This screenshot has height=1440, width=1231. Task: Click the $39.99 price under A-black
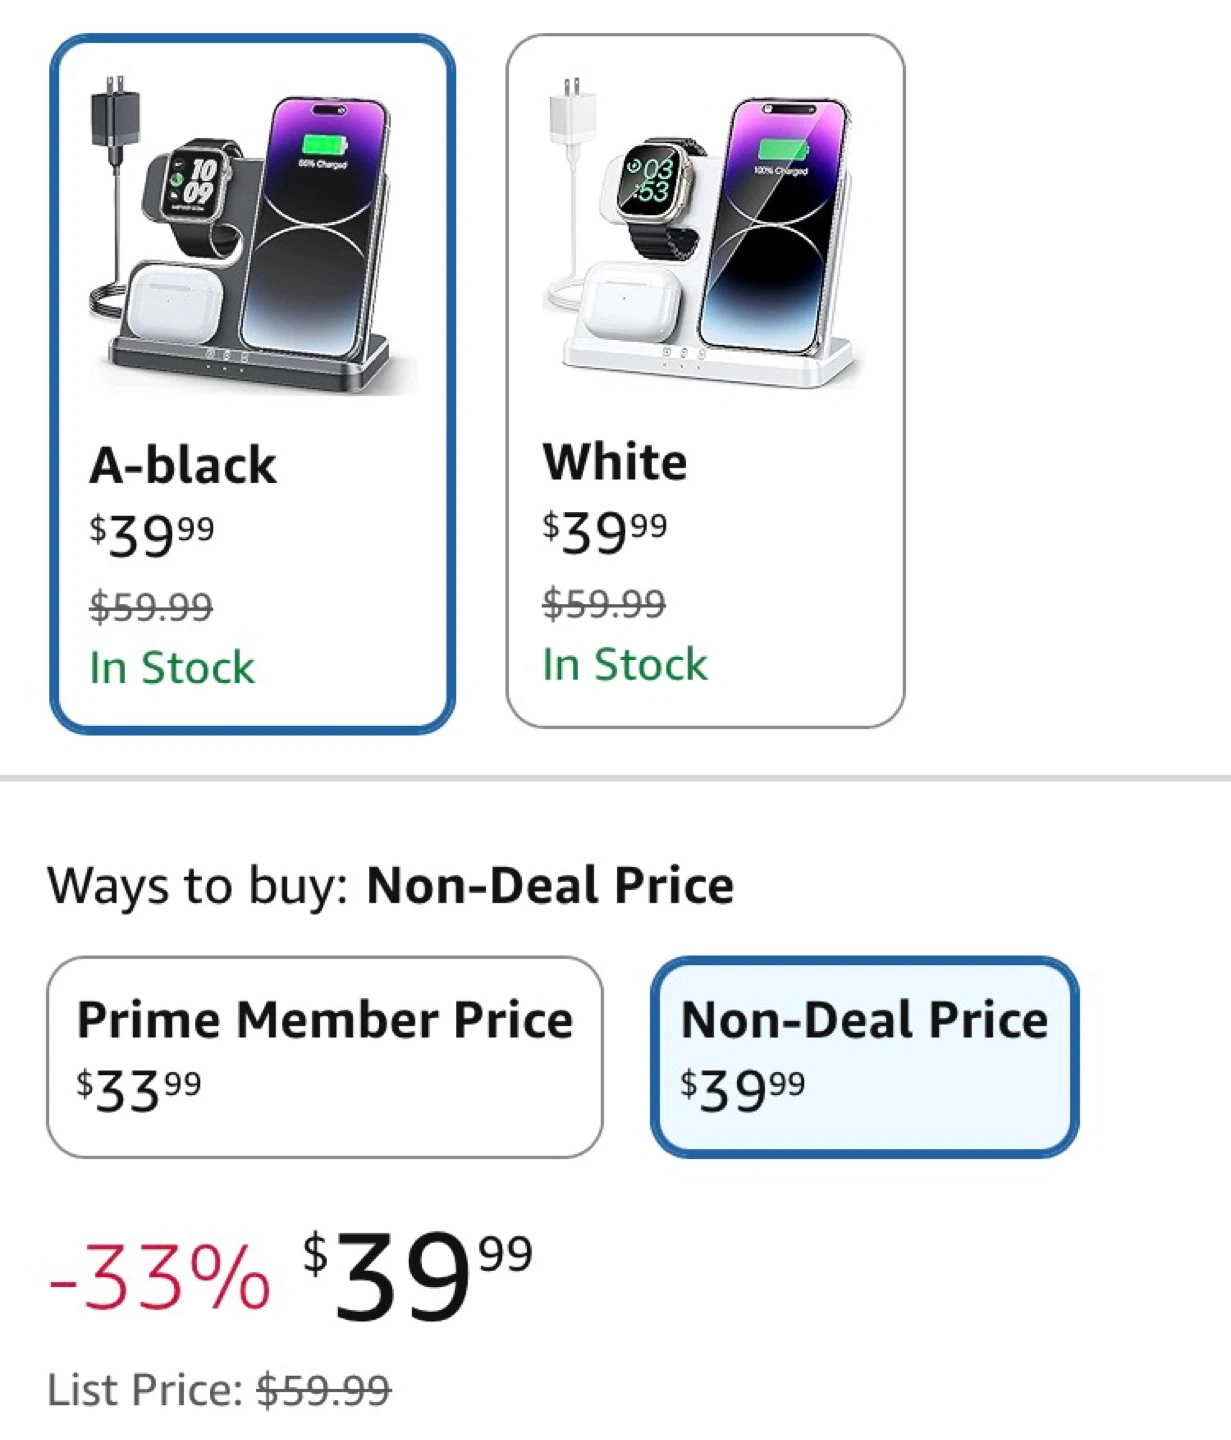[x=152, y=534]
